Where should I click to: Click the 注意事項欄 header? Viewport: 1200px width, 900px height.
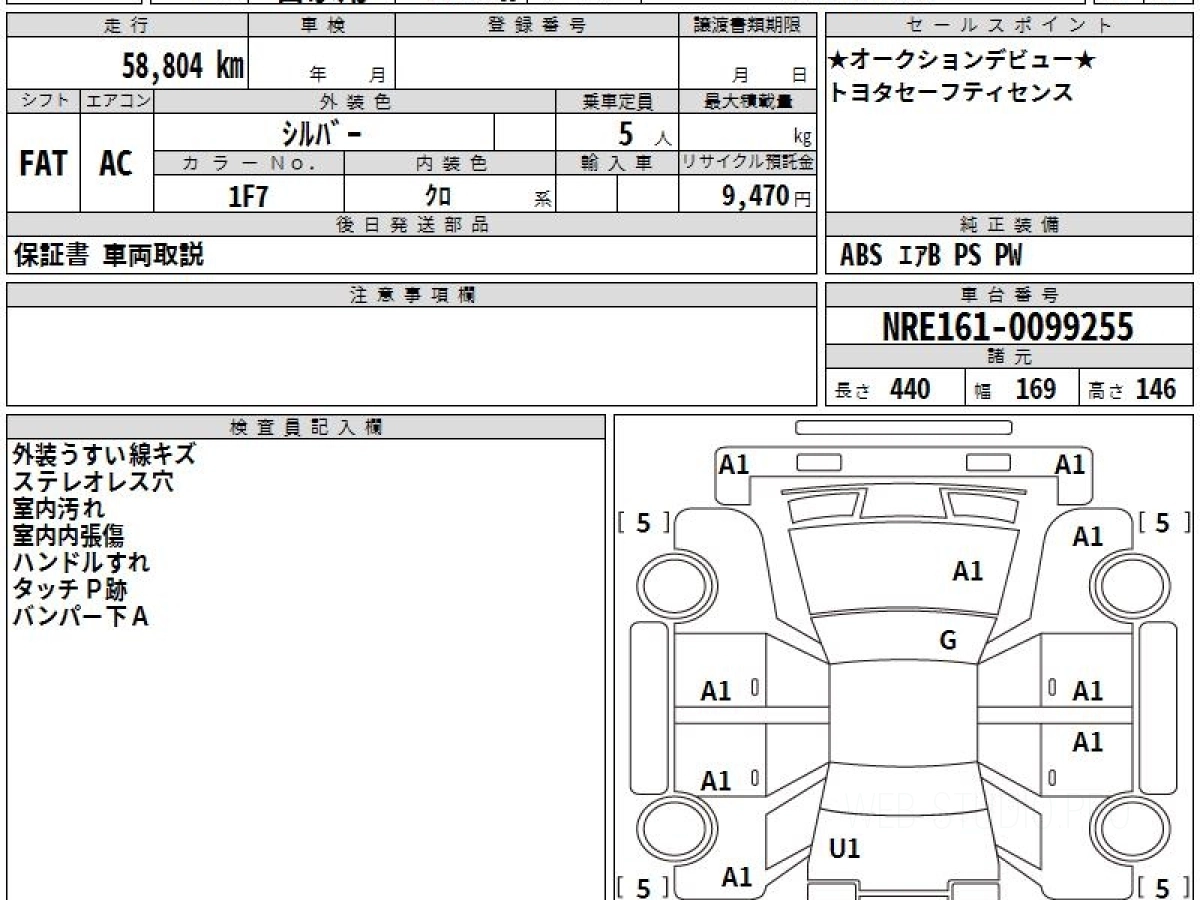tap(412, 295)
